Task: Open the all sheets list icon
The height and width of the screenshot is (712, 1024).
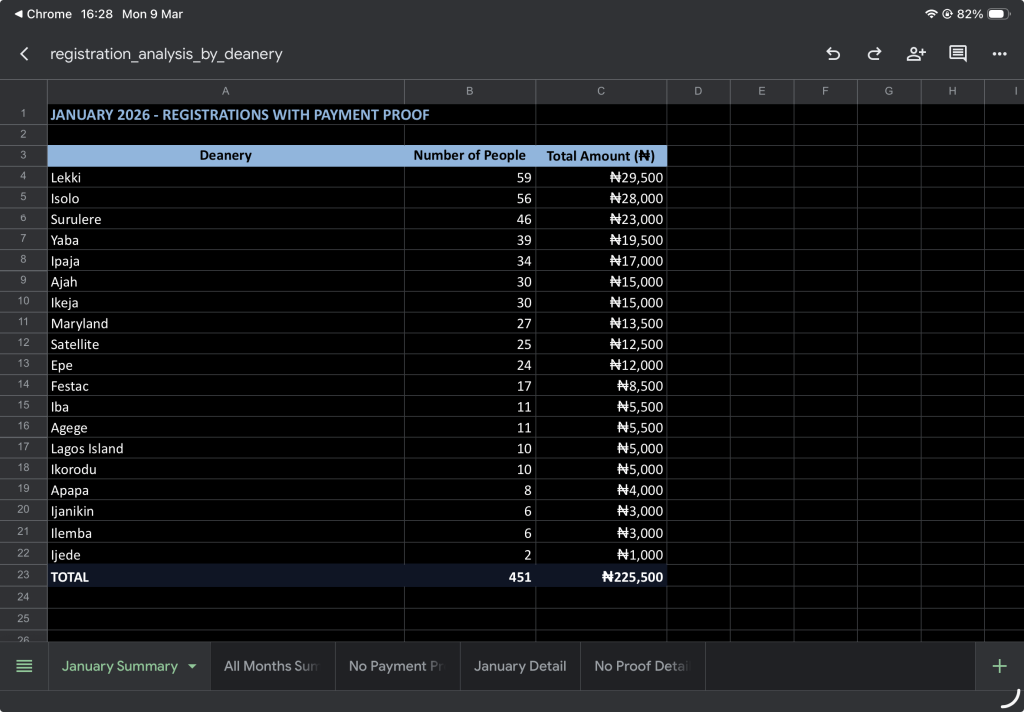Action: click(x=24, y=666)
